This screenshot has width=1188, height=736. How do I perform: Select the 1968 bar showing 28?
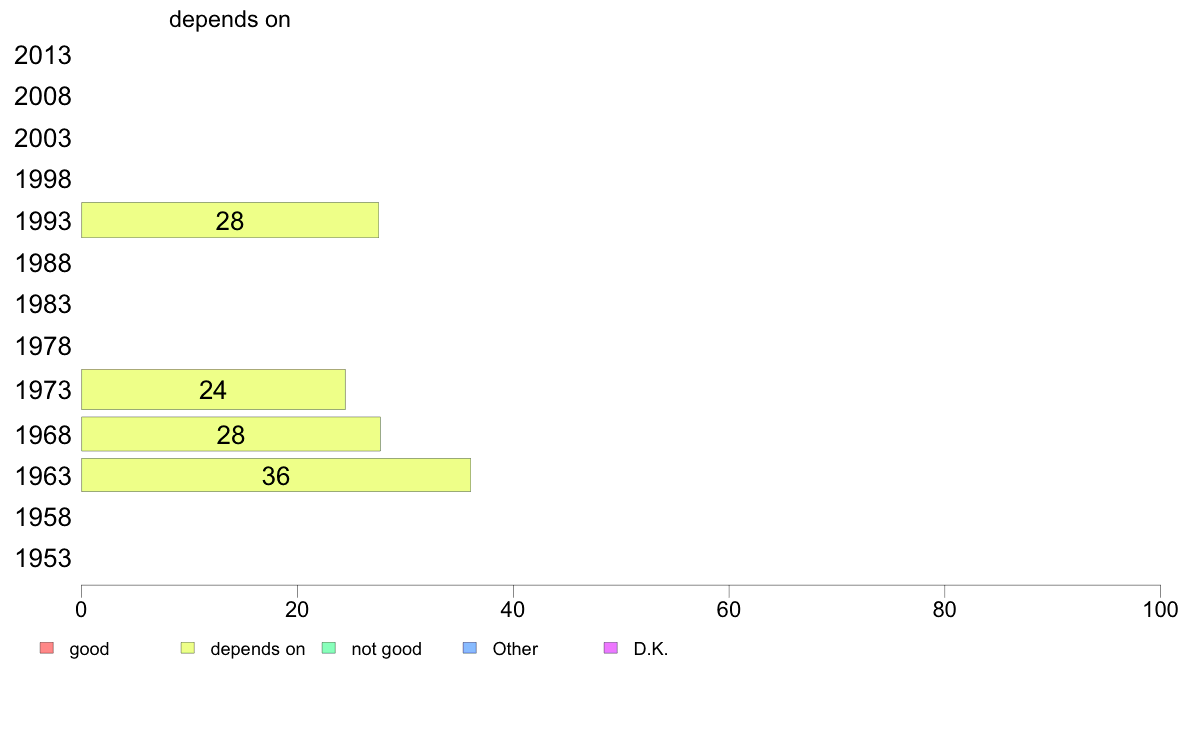230,434
